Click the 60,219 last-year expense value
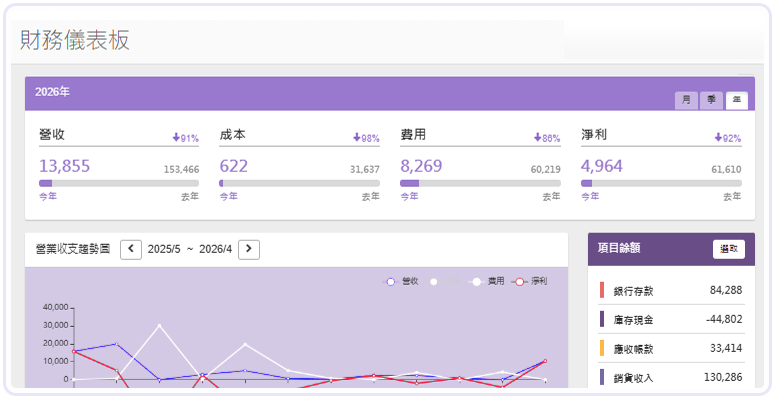 click(545, 169)
